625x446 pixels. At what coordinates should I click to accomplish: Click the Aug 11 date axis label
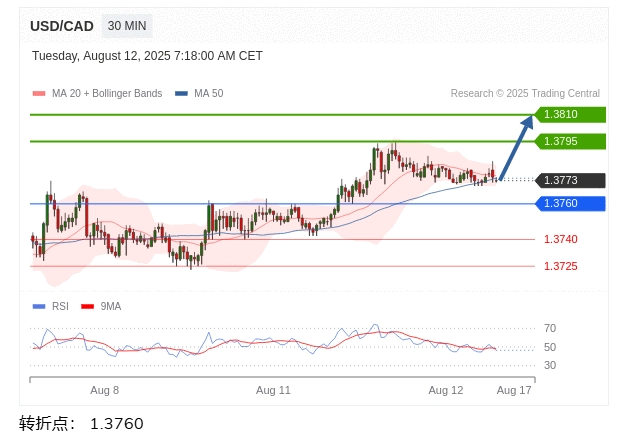(x=273, y=390)
